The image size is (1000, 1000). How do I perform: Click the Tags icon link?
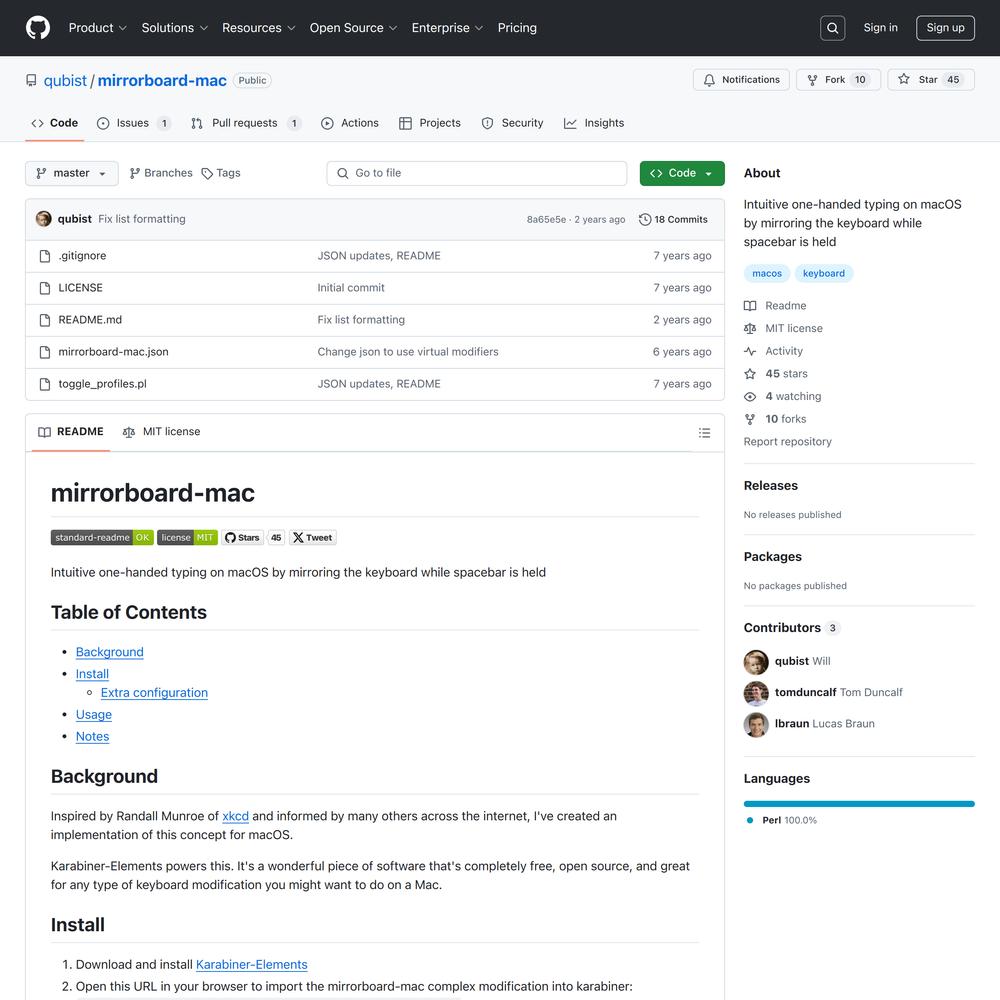[221, 173]
